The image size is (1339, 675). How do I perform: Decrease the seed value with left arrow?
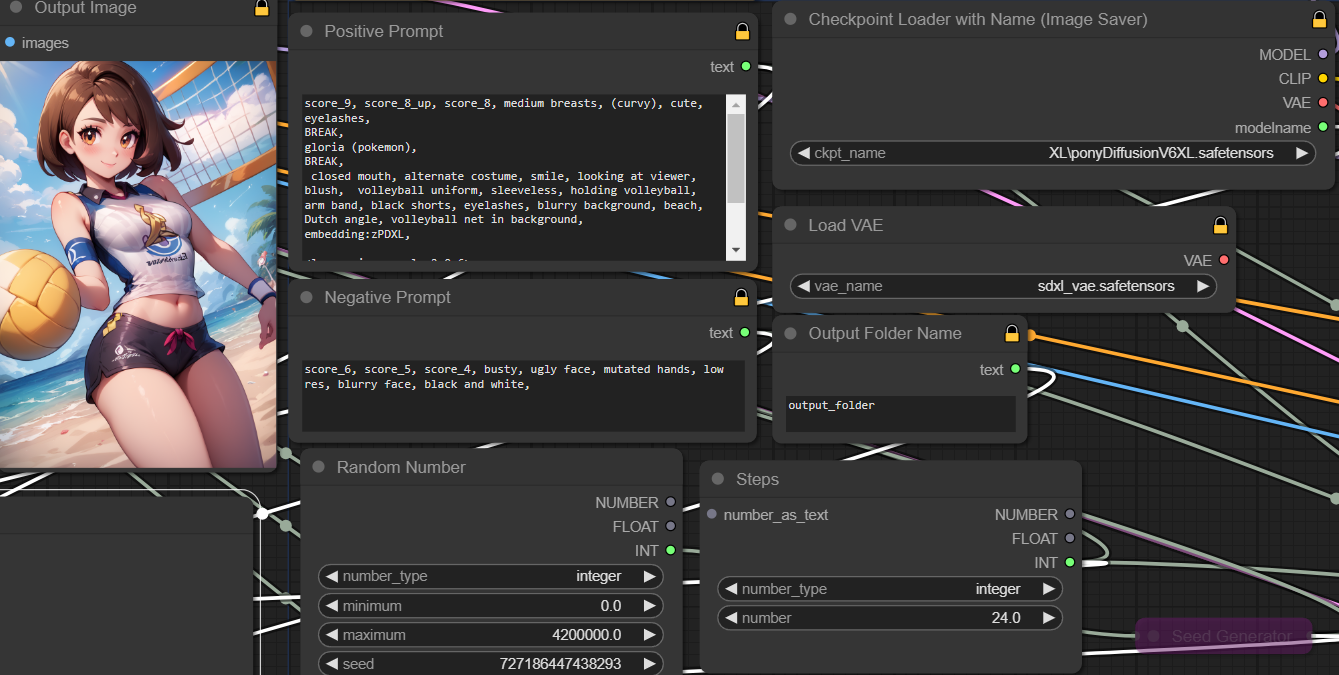tap(330, 663)
